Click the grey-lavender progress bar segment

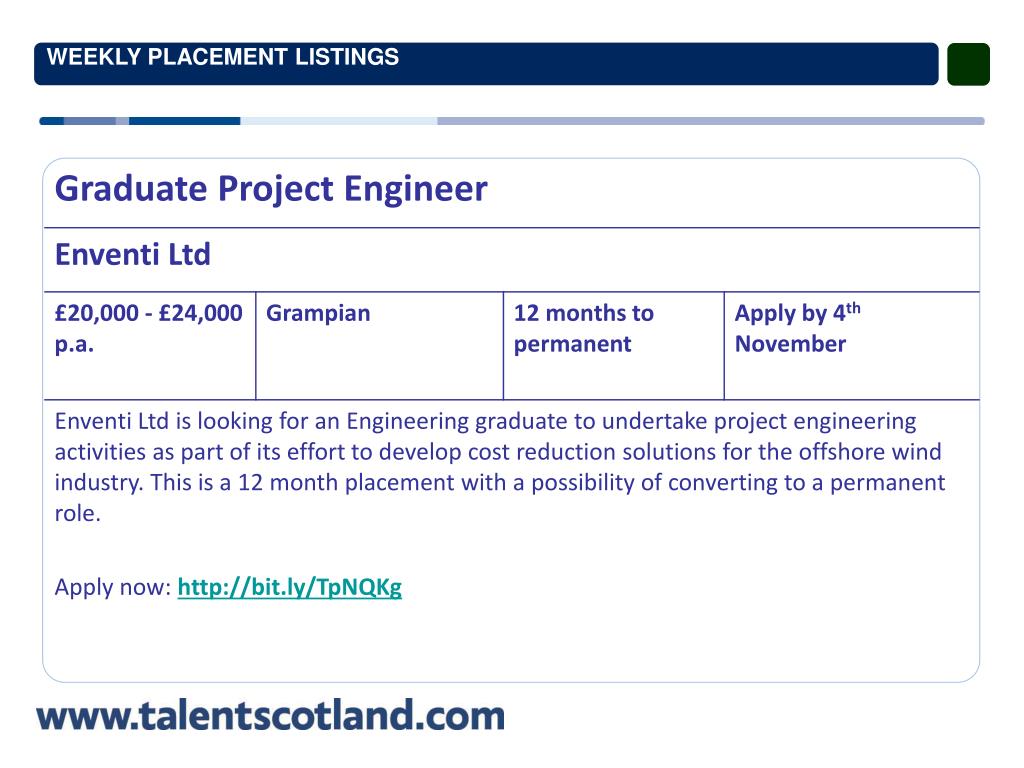tap(711, 121)
